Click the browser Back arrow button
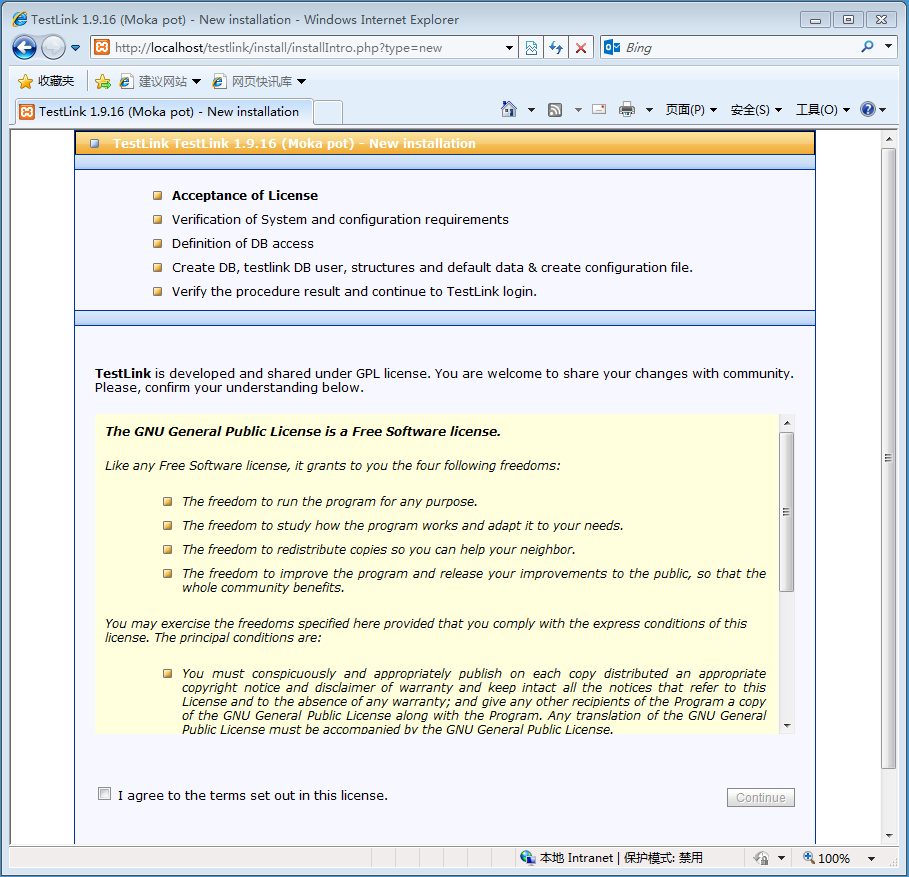The width and height of the screenshot is (909, 877). pyautogui.click(x=24, y=48)
